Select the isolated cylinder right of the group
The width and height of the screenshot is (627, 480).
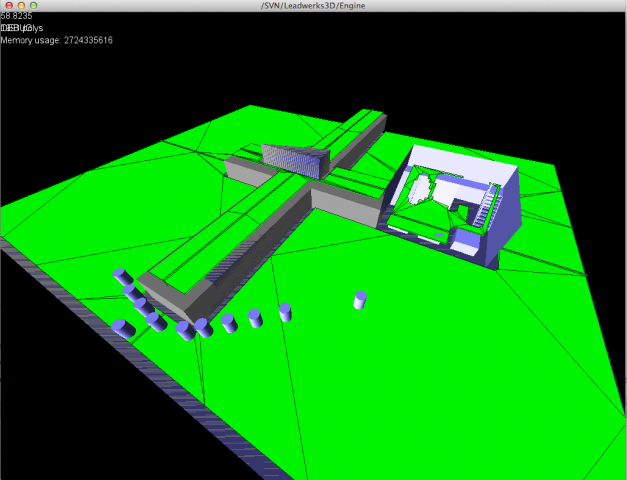360,300
